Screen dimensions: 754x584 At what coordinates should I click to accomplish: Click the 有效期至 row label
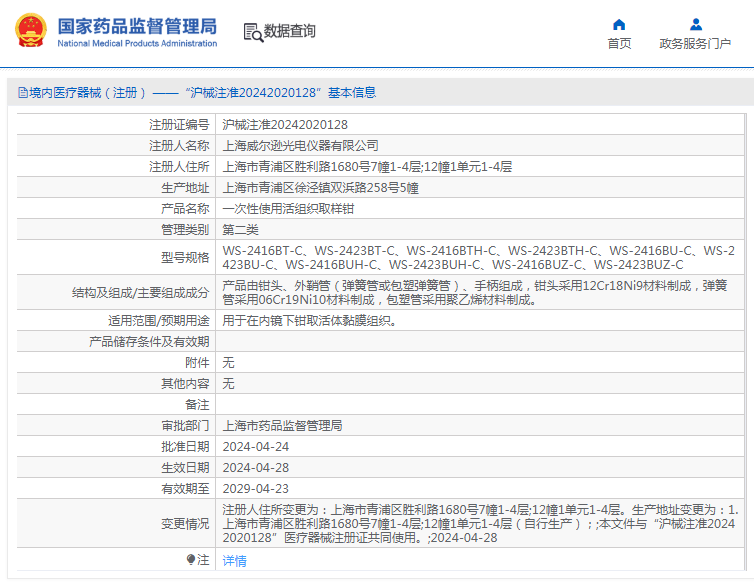[x=185, y=488]
